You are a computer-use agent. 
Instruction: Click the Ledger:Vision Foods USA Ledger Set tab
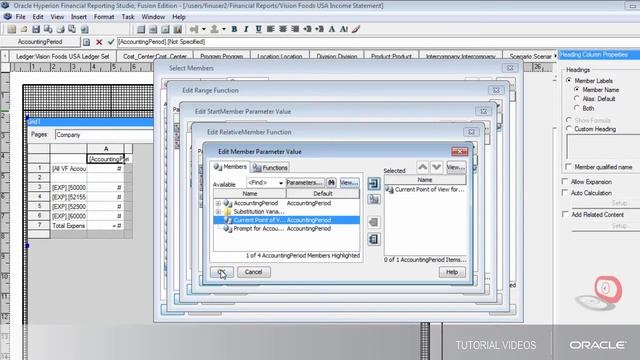pos(63,56)
